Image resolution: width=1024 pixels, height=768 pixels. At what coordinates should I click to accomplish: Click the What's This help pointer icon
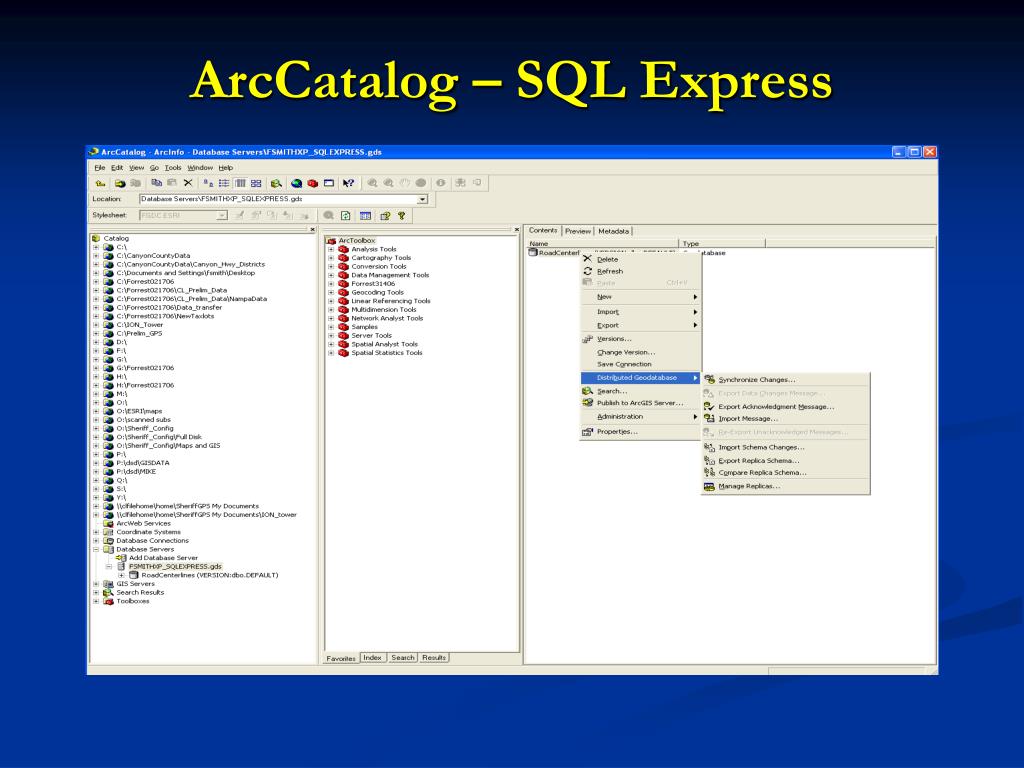tap(348, 184)
